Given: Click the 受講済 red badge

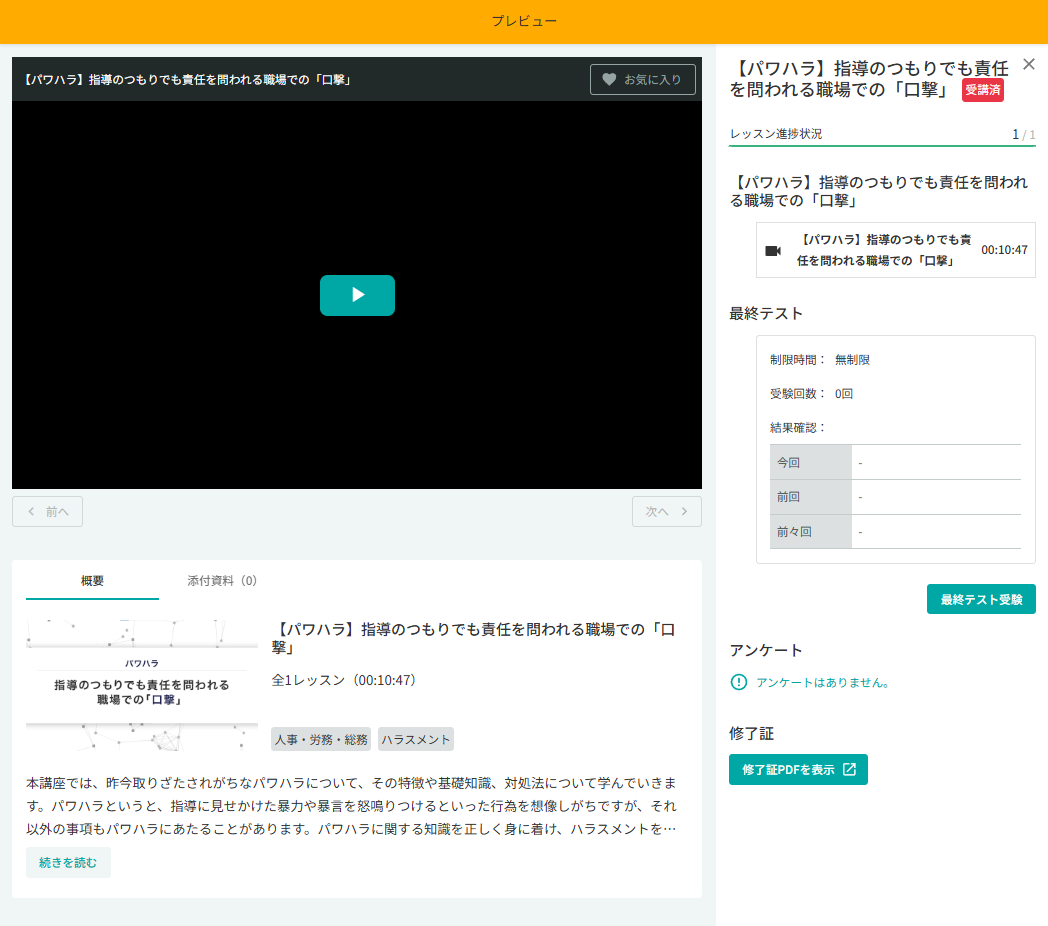Looking at the screenshot, I should (x=982, y=90).
